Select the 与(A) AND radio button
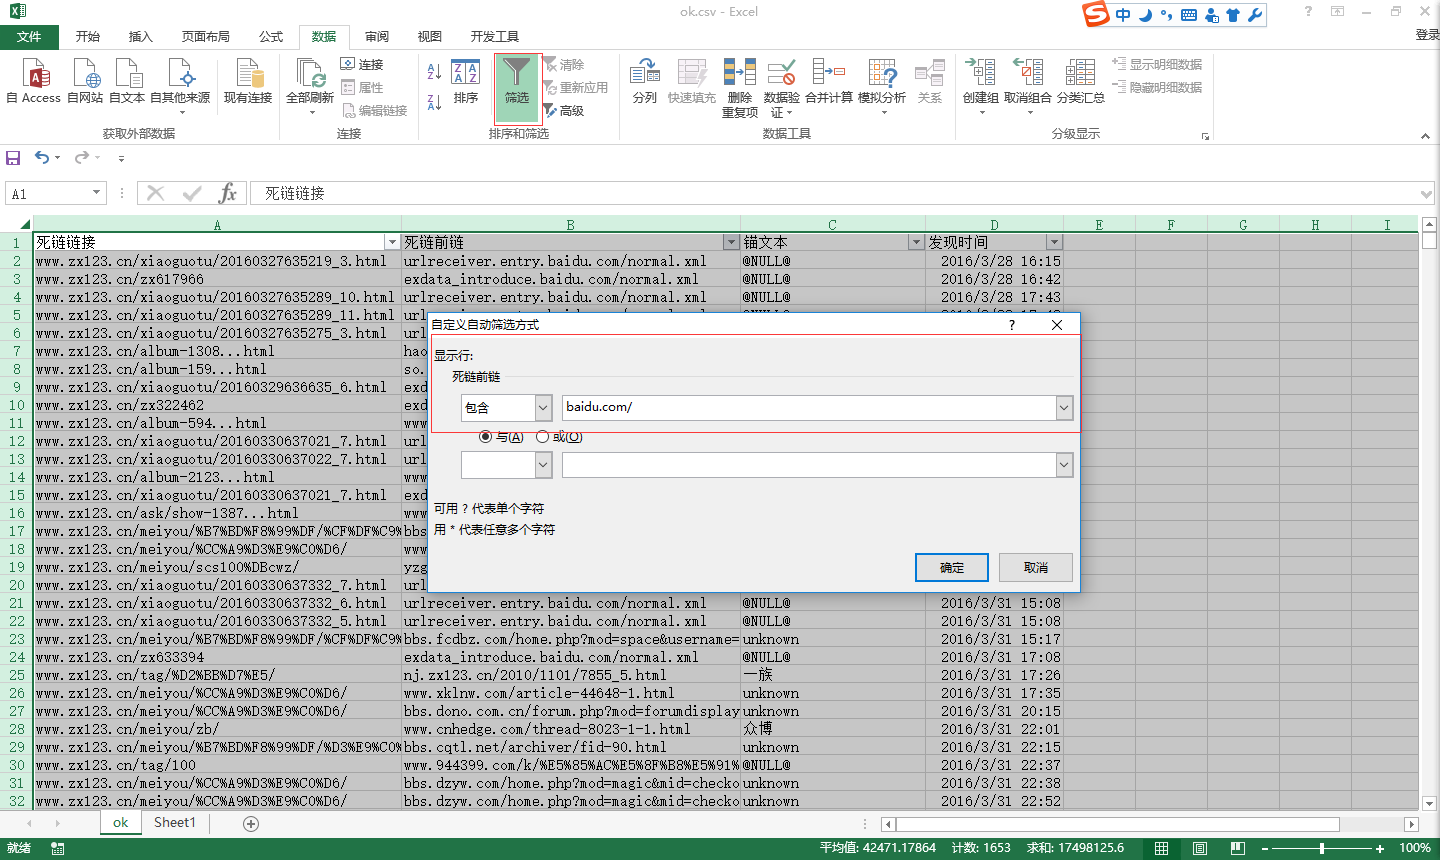Viewport: 1440px width, 860px height. pos(486,437)
